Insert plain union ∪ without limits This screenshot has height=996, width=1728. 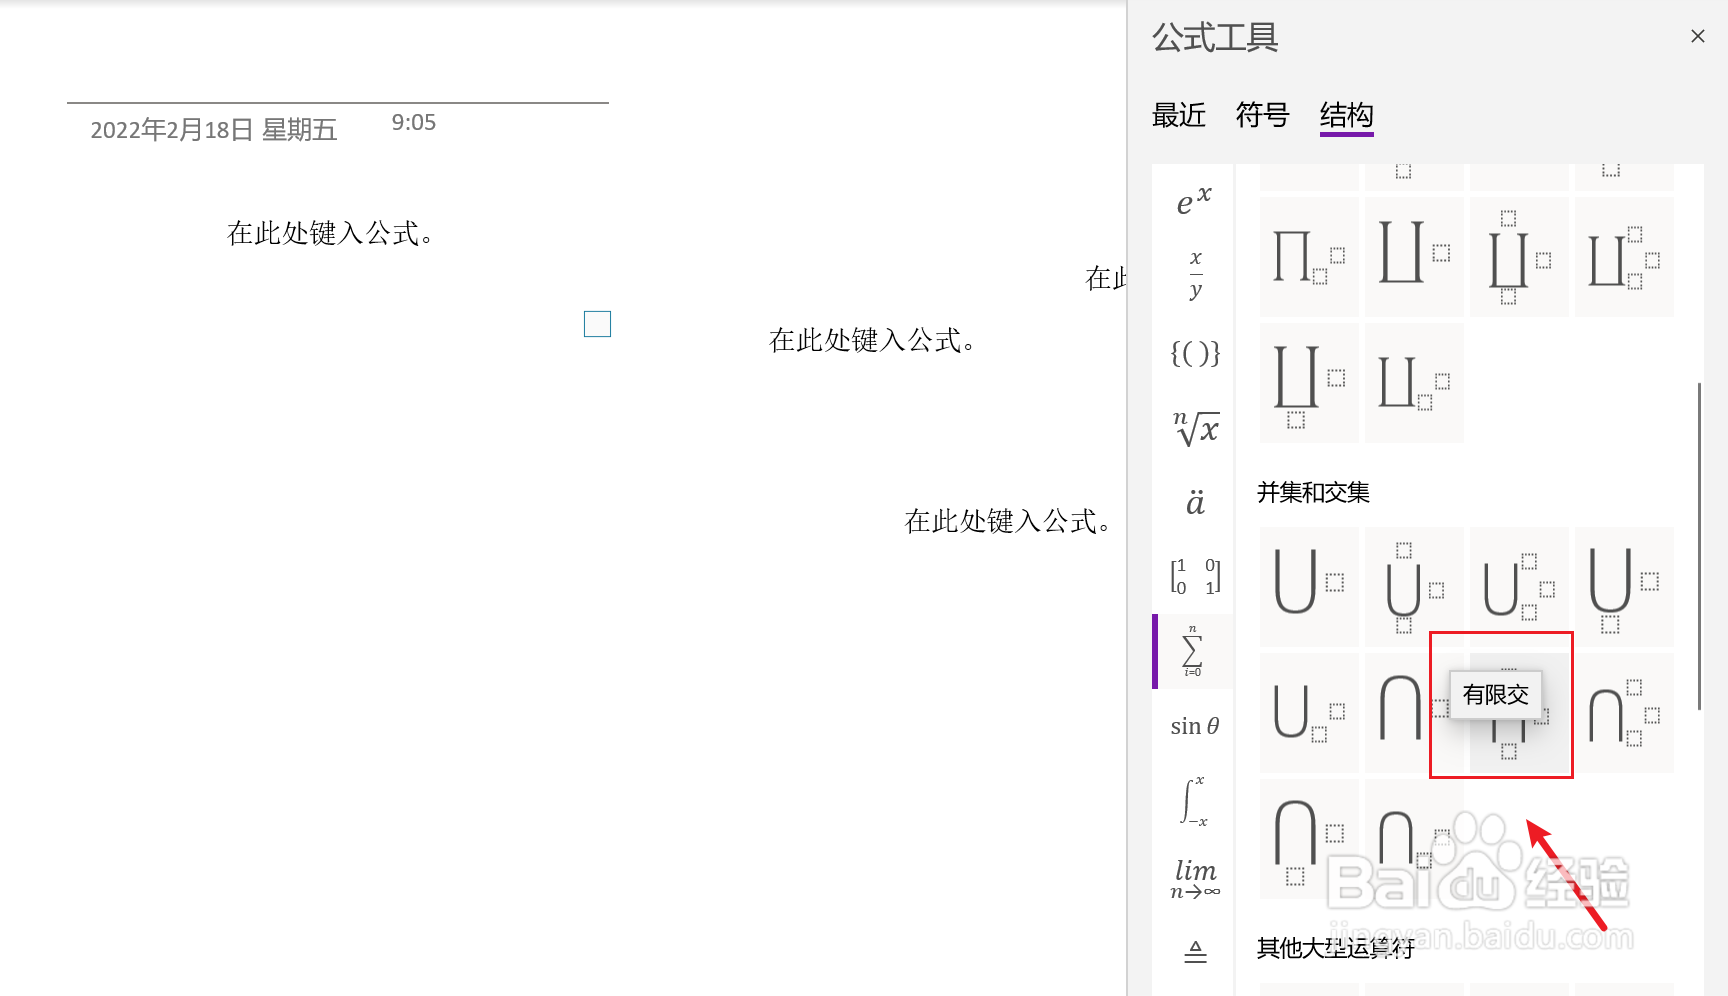tap(1309, 587)
